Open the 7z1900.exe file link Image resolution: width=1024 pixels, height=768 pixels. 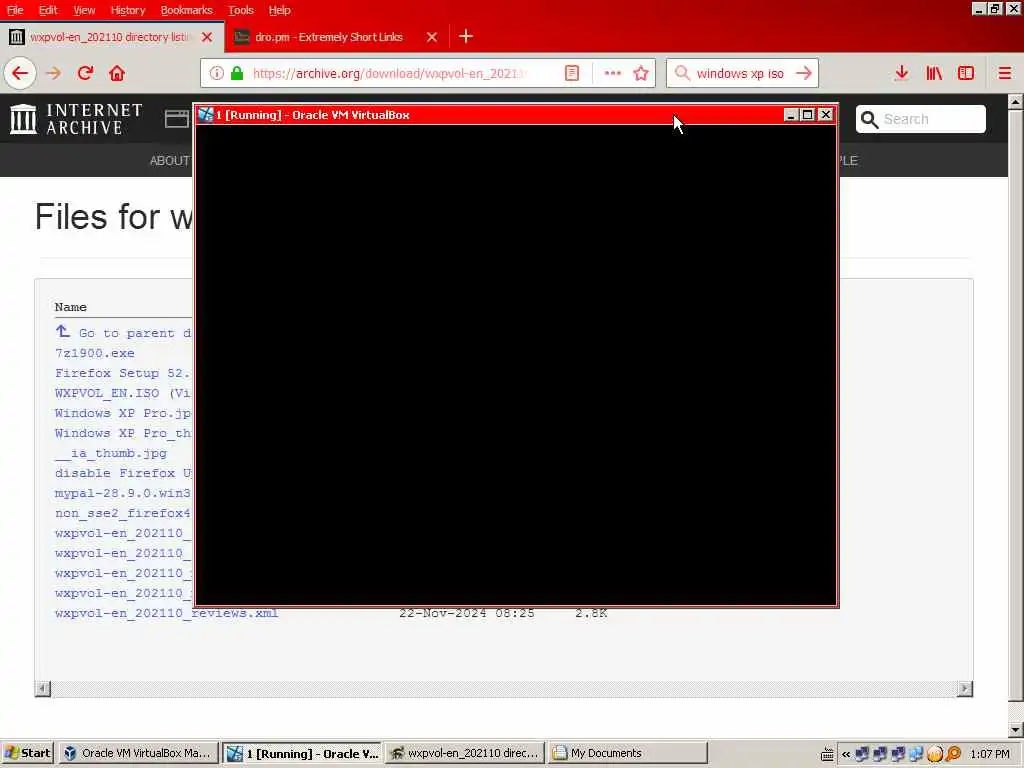[95, 353]
